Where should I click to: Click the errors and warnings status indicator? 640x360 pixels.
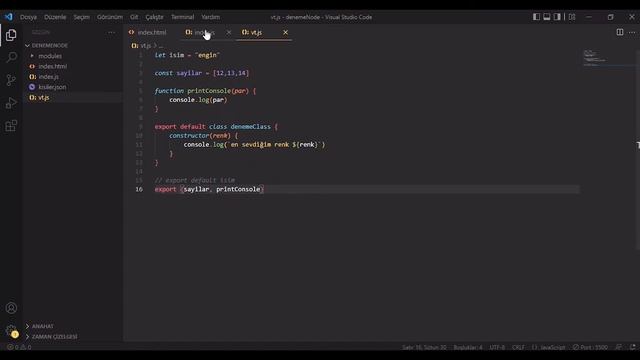coord(19,347)
